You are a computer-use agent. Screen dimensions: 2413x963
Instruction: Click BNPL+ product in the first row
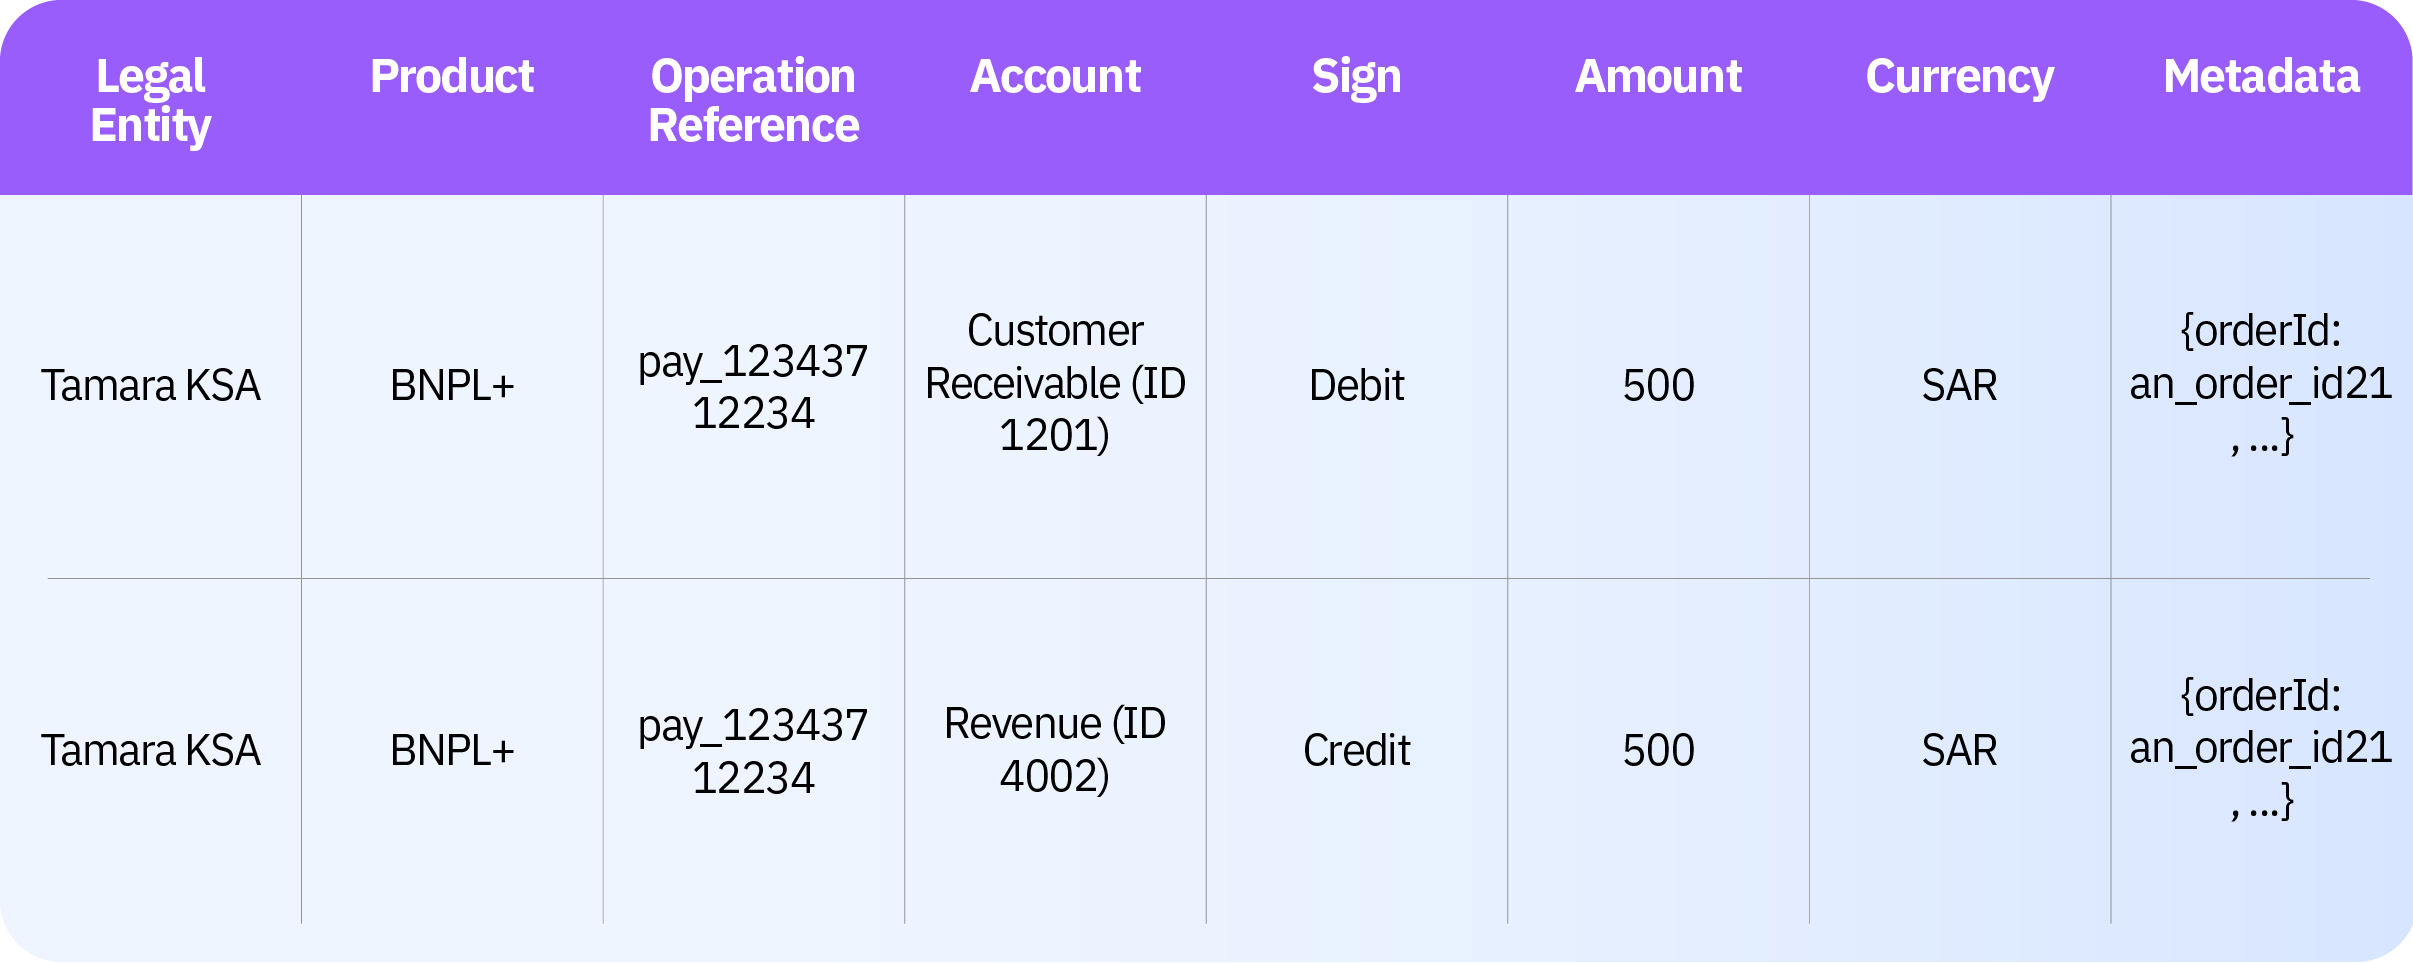452,385
